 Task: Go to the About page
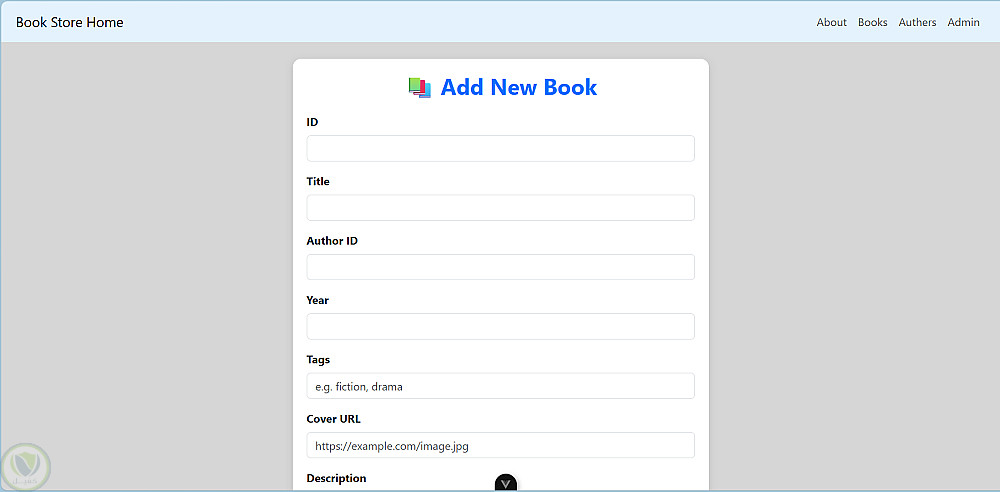coord(832,22)
